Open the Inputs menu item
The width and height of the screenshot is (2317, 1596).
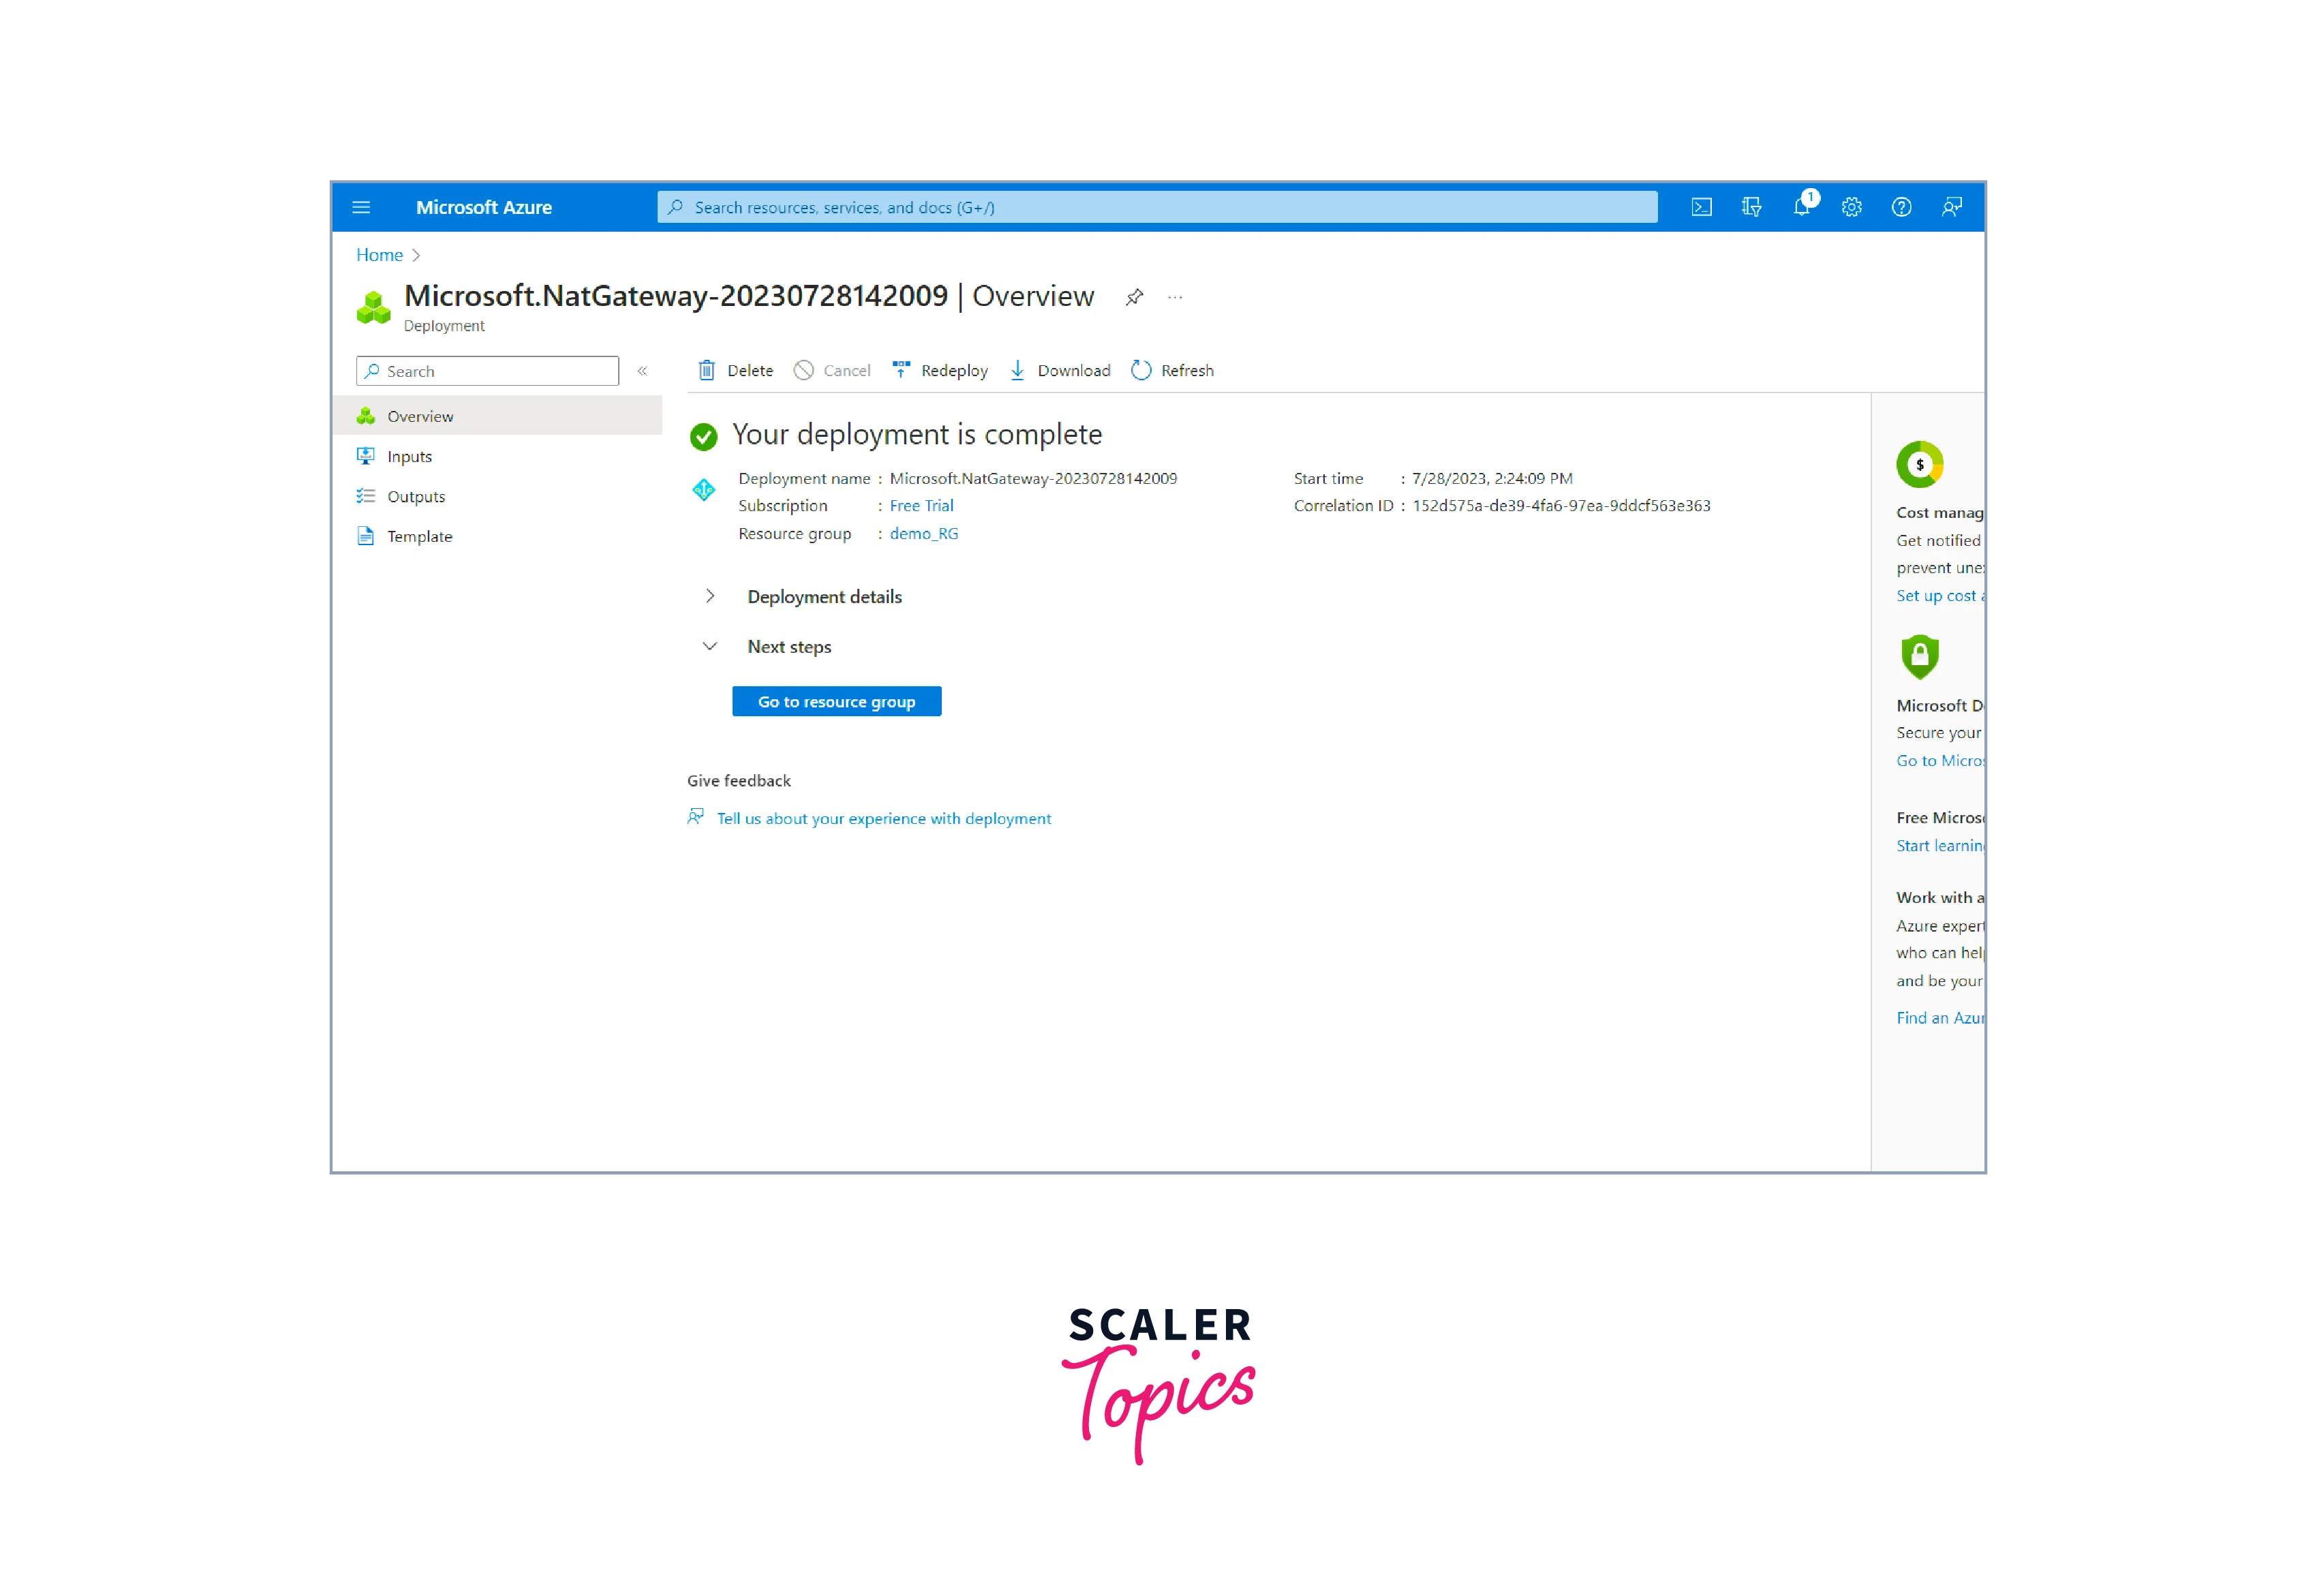409,456
